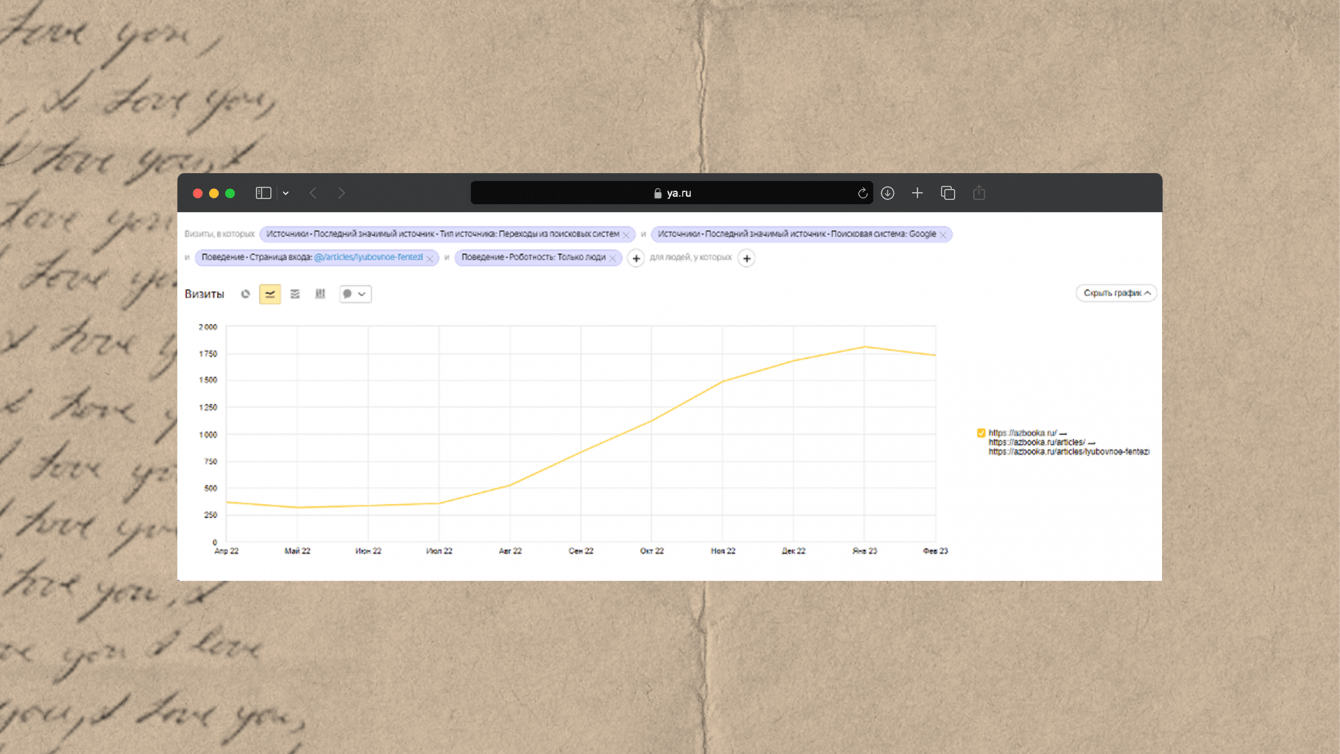Viewport: 1340px width, 754px height.
Task: Click the 'Июн 22' x-axis label
Action: 368,551
